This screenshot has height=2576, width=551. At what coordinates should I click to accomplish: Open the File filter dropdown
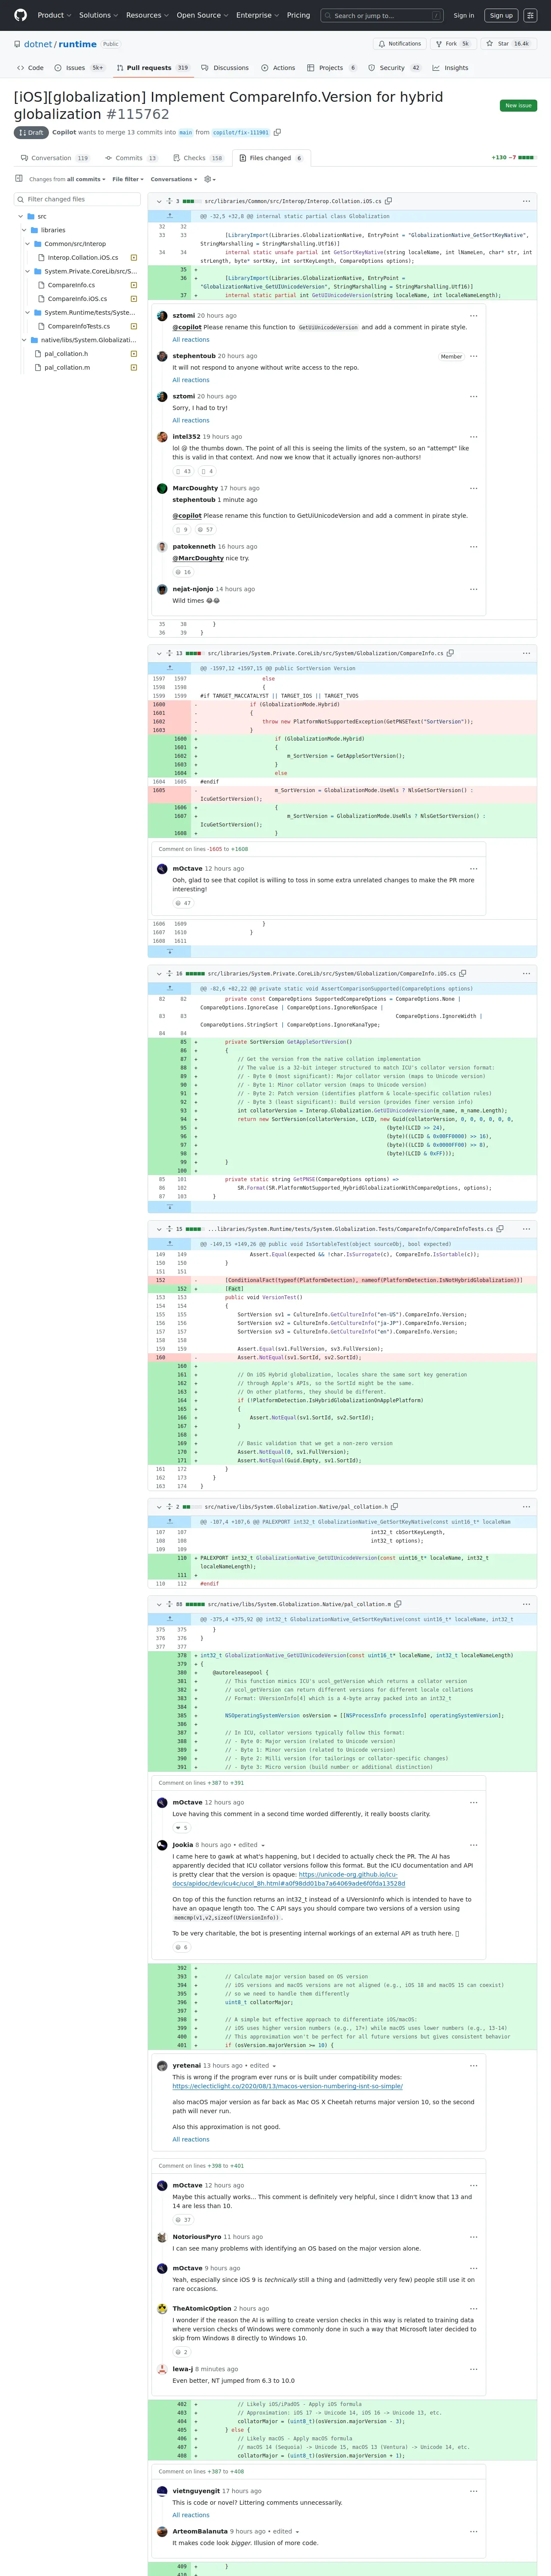[128, 180]
